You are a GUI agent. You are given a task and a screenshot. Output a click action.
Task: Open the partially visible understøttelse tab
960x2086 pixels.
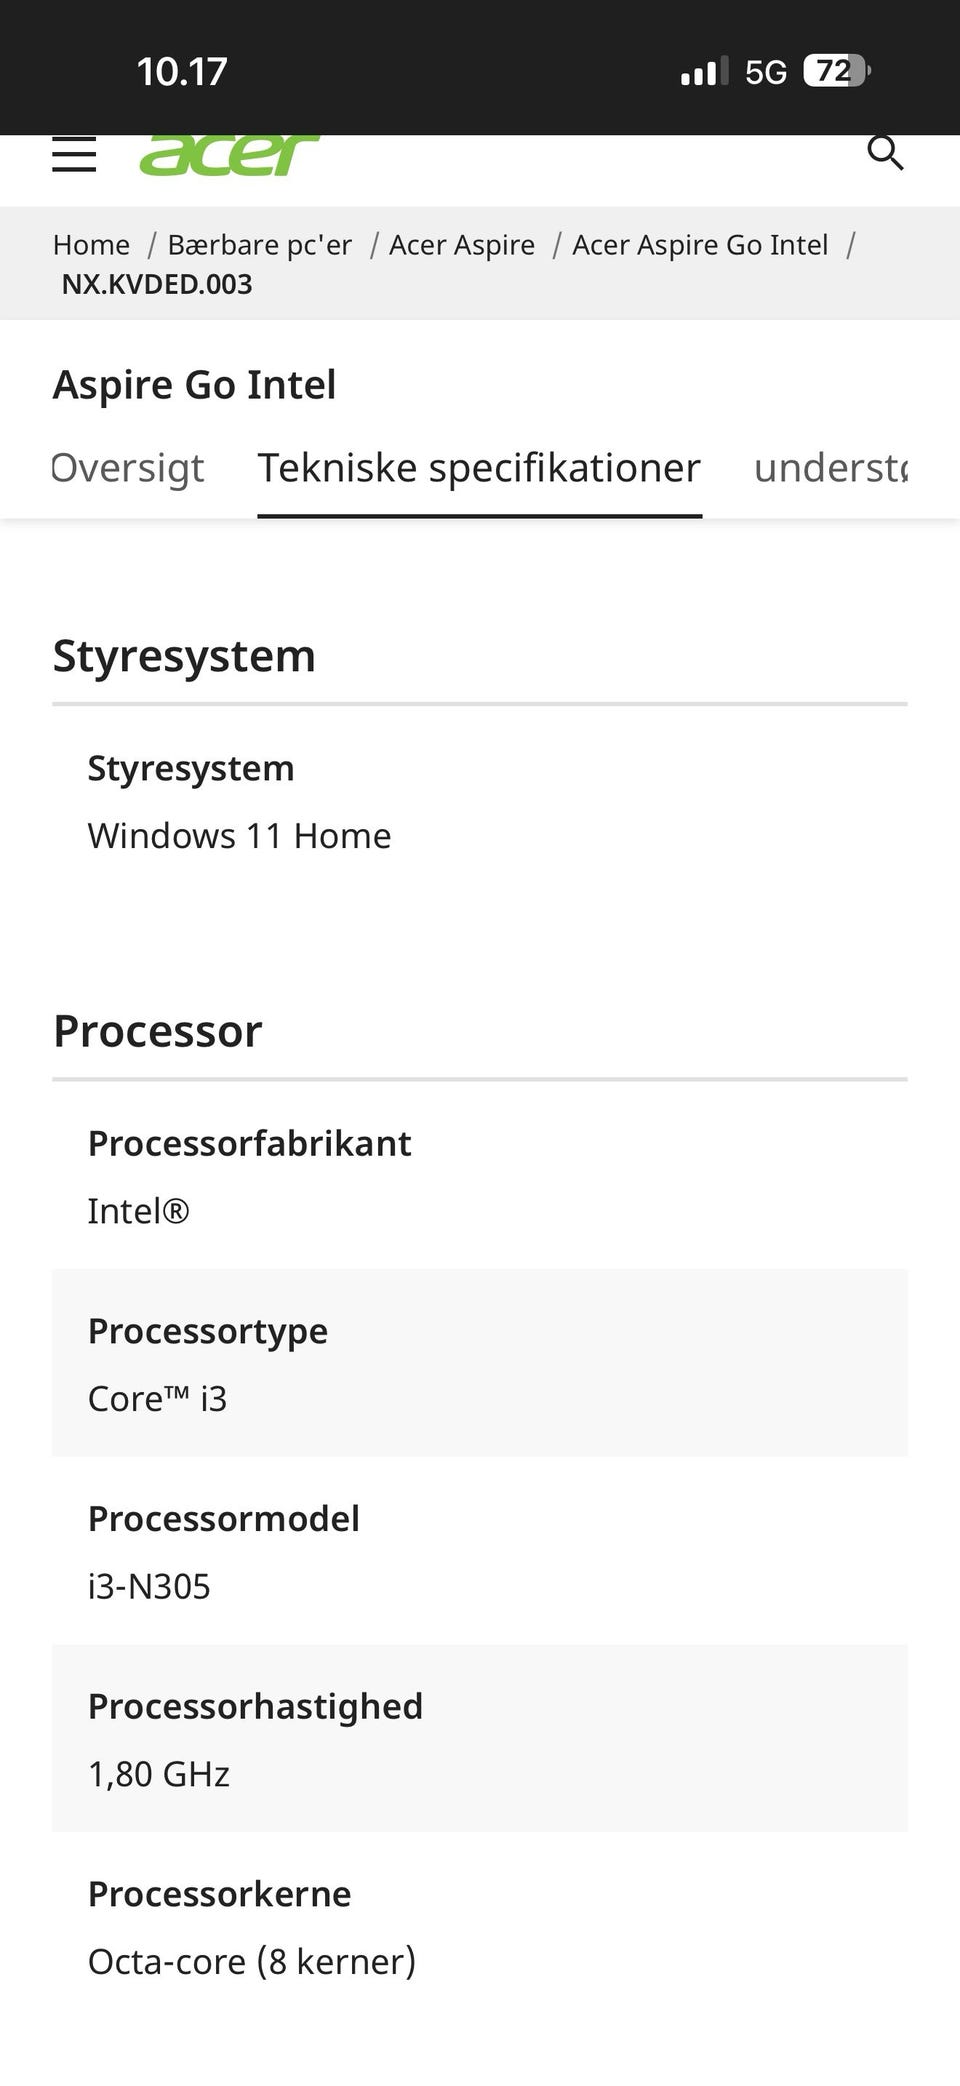pos(830,468)
